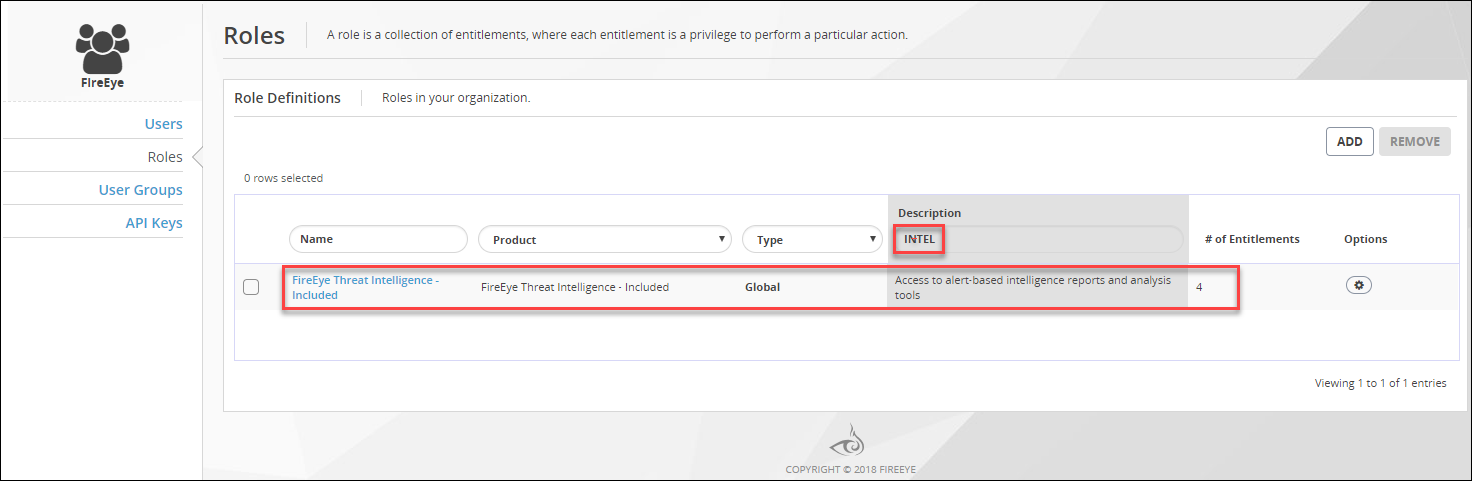Click the ADD button
The image size is (1472, 481).
[x=1350, y=141]
